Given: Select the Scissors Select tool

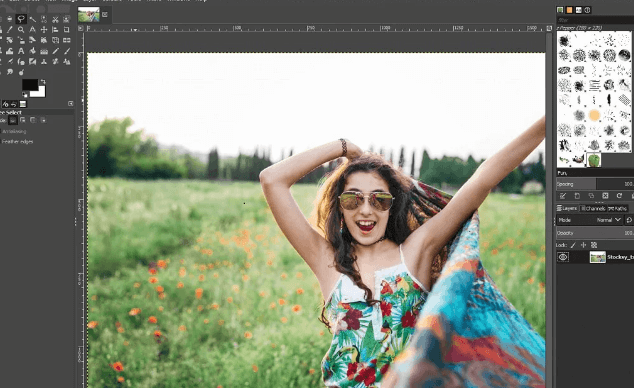Looking at the screenshot, I should (x=55, y=19).
